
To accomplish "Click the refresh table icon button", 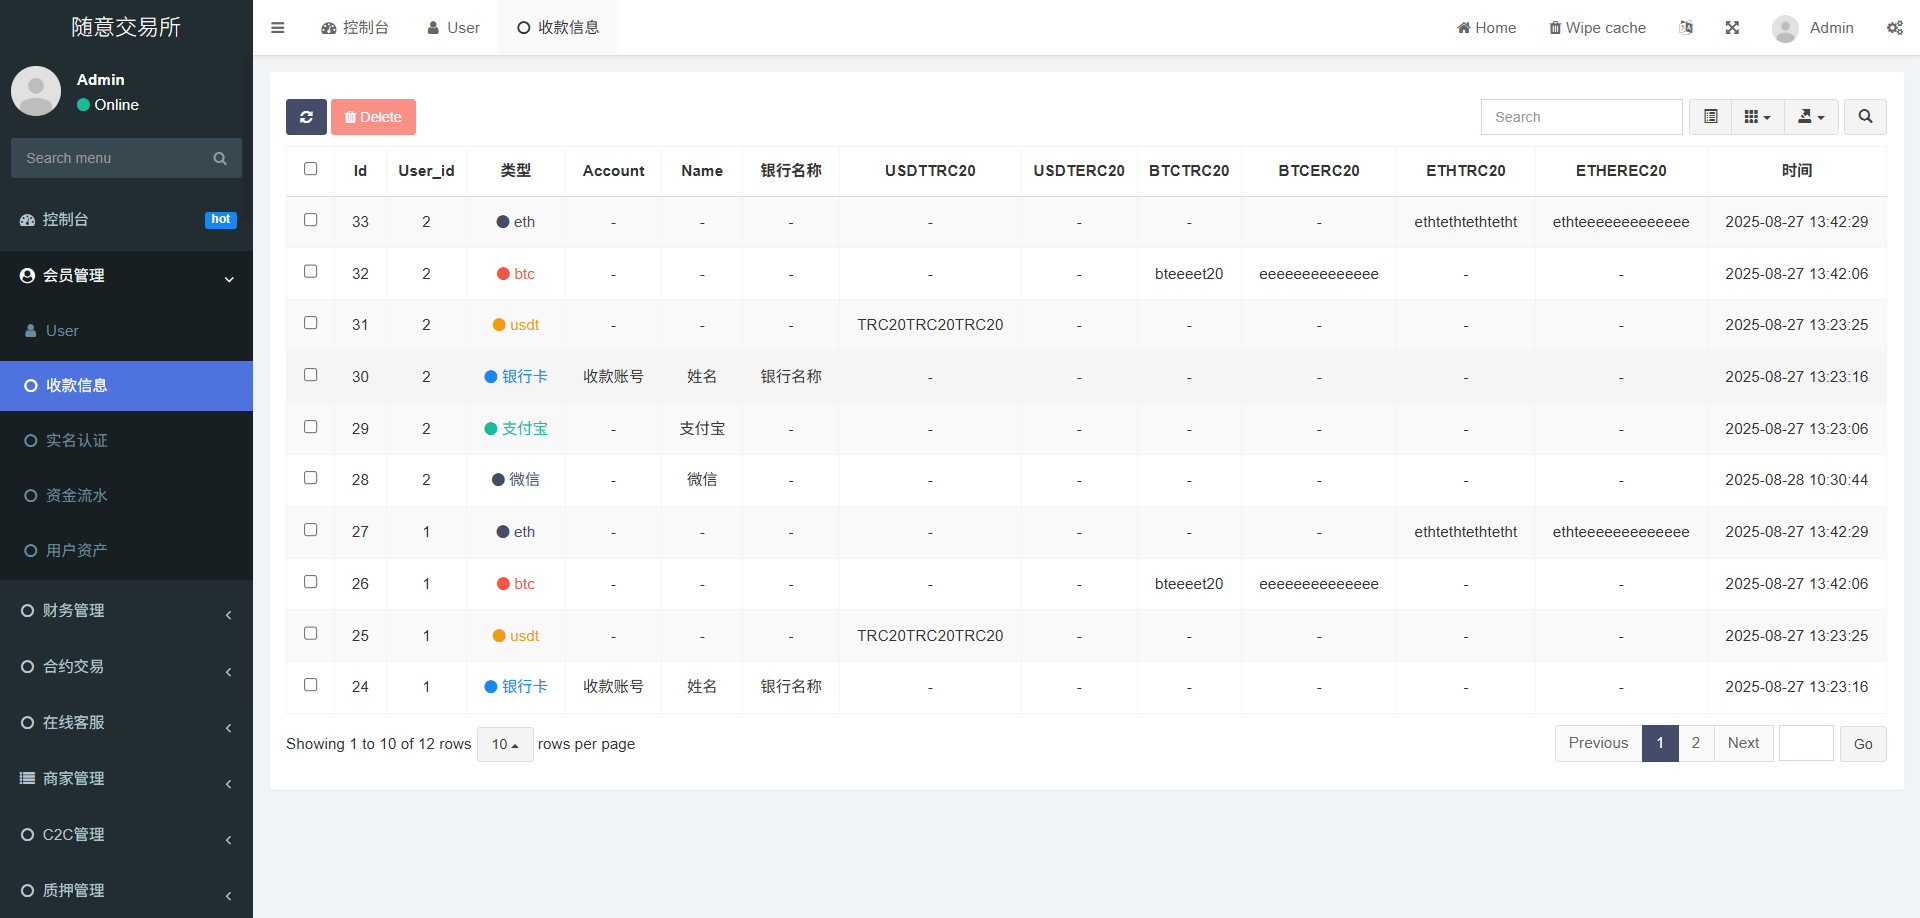I will [x=306, y=117].
